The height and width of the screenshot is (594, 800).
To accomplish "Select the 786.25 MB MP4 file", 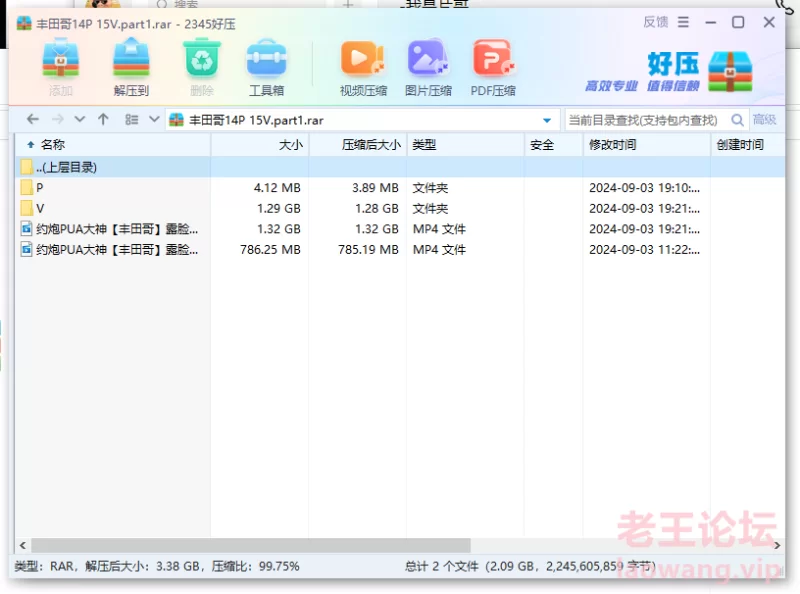I will pyautogui.click(x=400, y=250).
